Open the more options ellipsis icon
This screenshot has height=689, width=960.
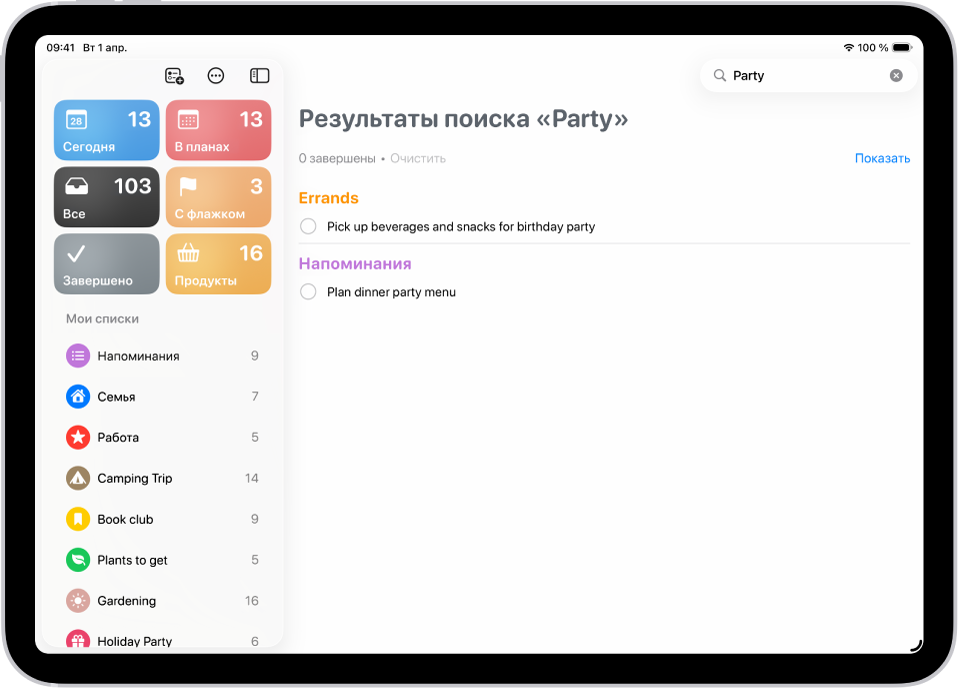pyautogui.click(x=216, y=75)
